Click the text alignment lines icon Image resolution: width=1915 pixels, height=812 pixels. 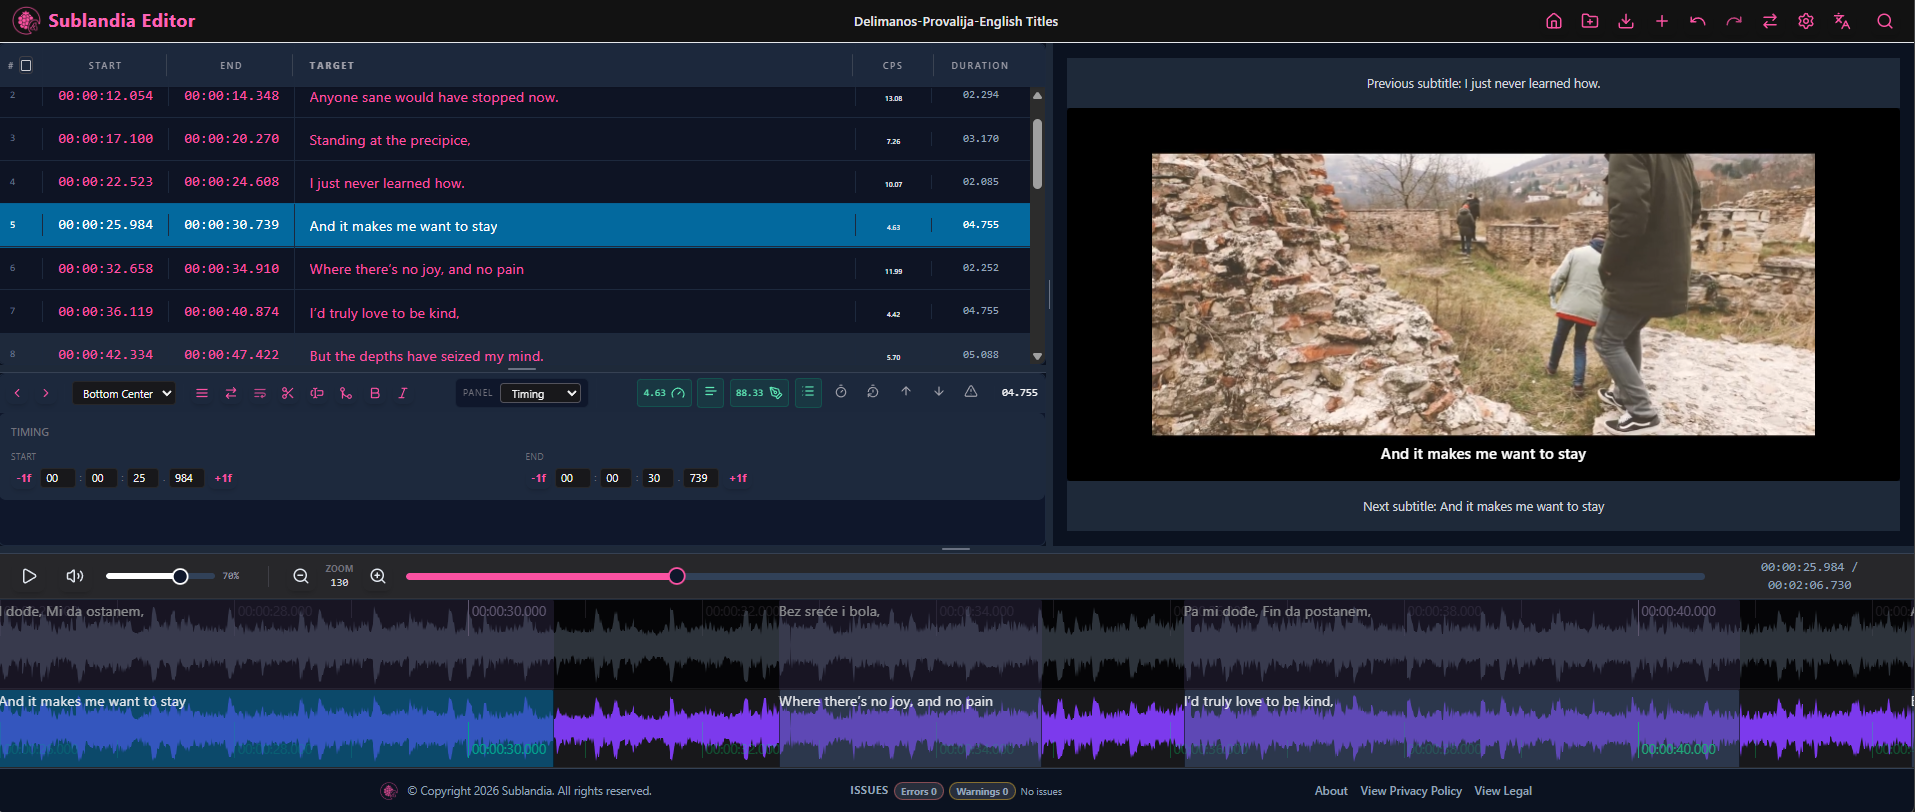(x=202, y=393)
